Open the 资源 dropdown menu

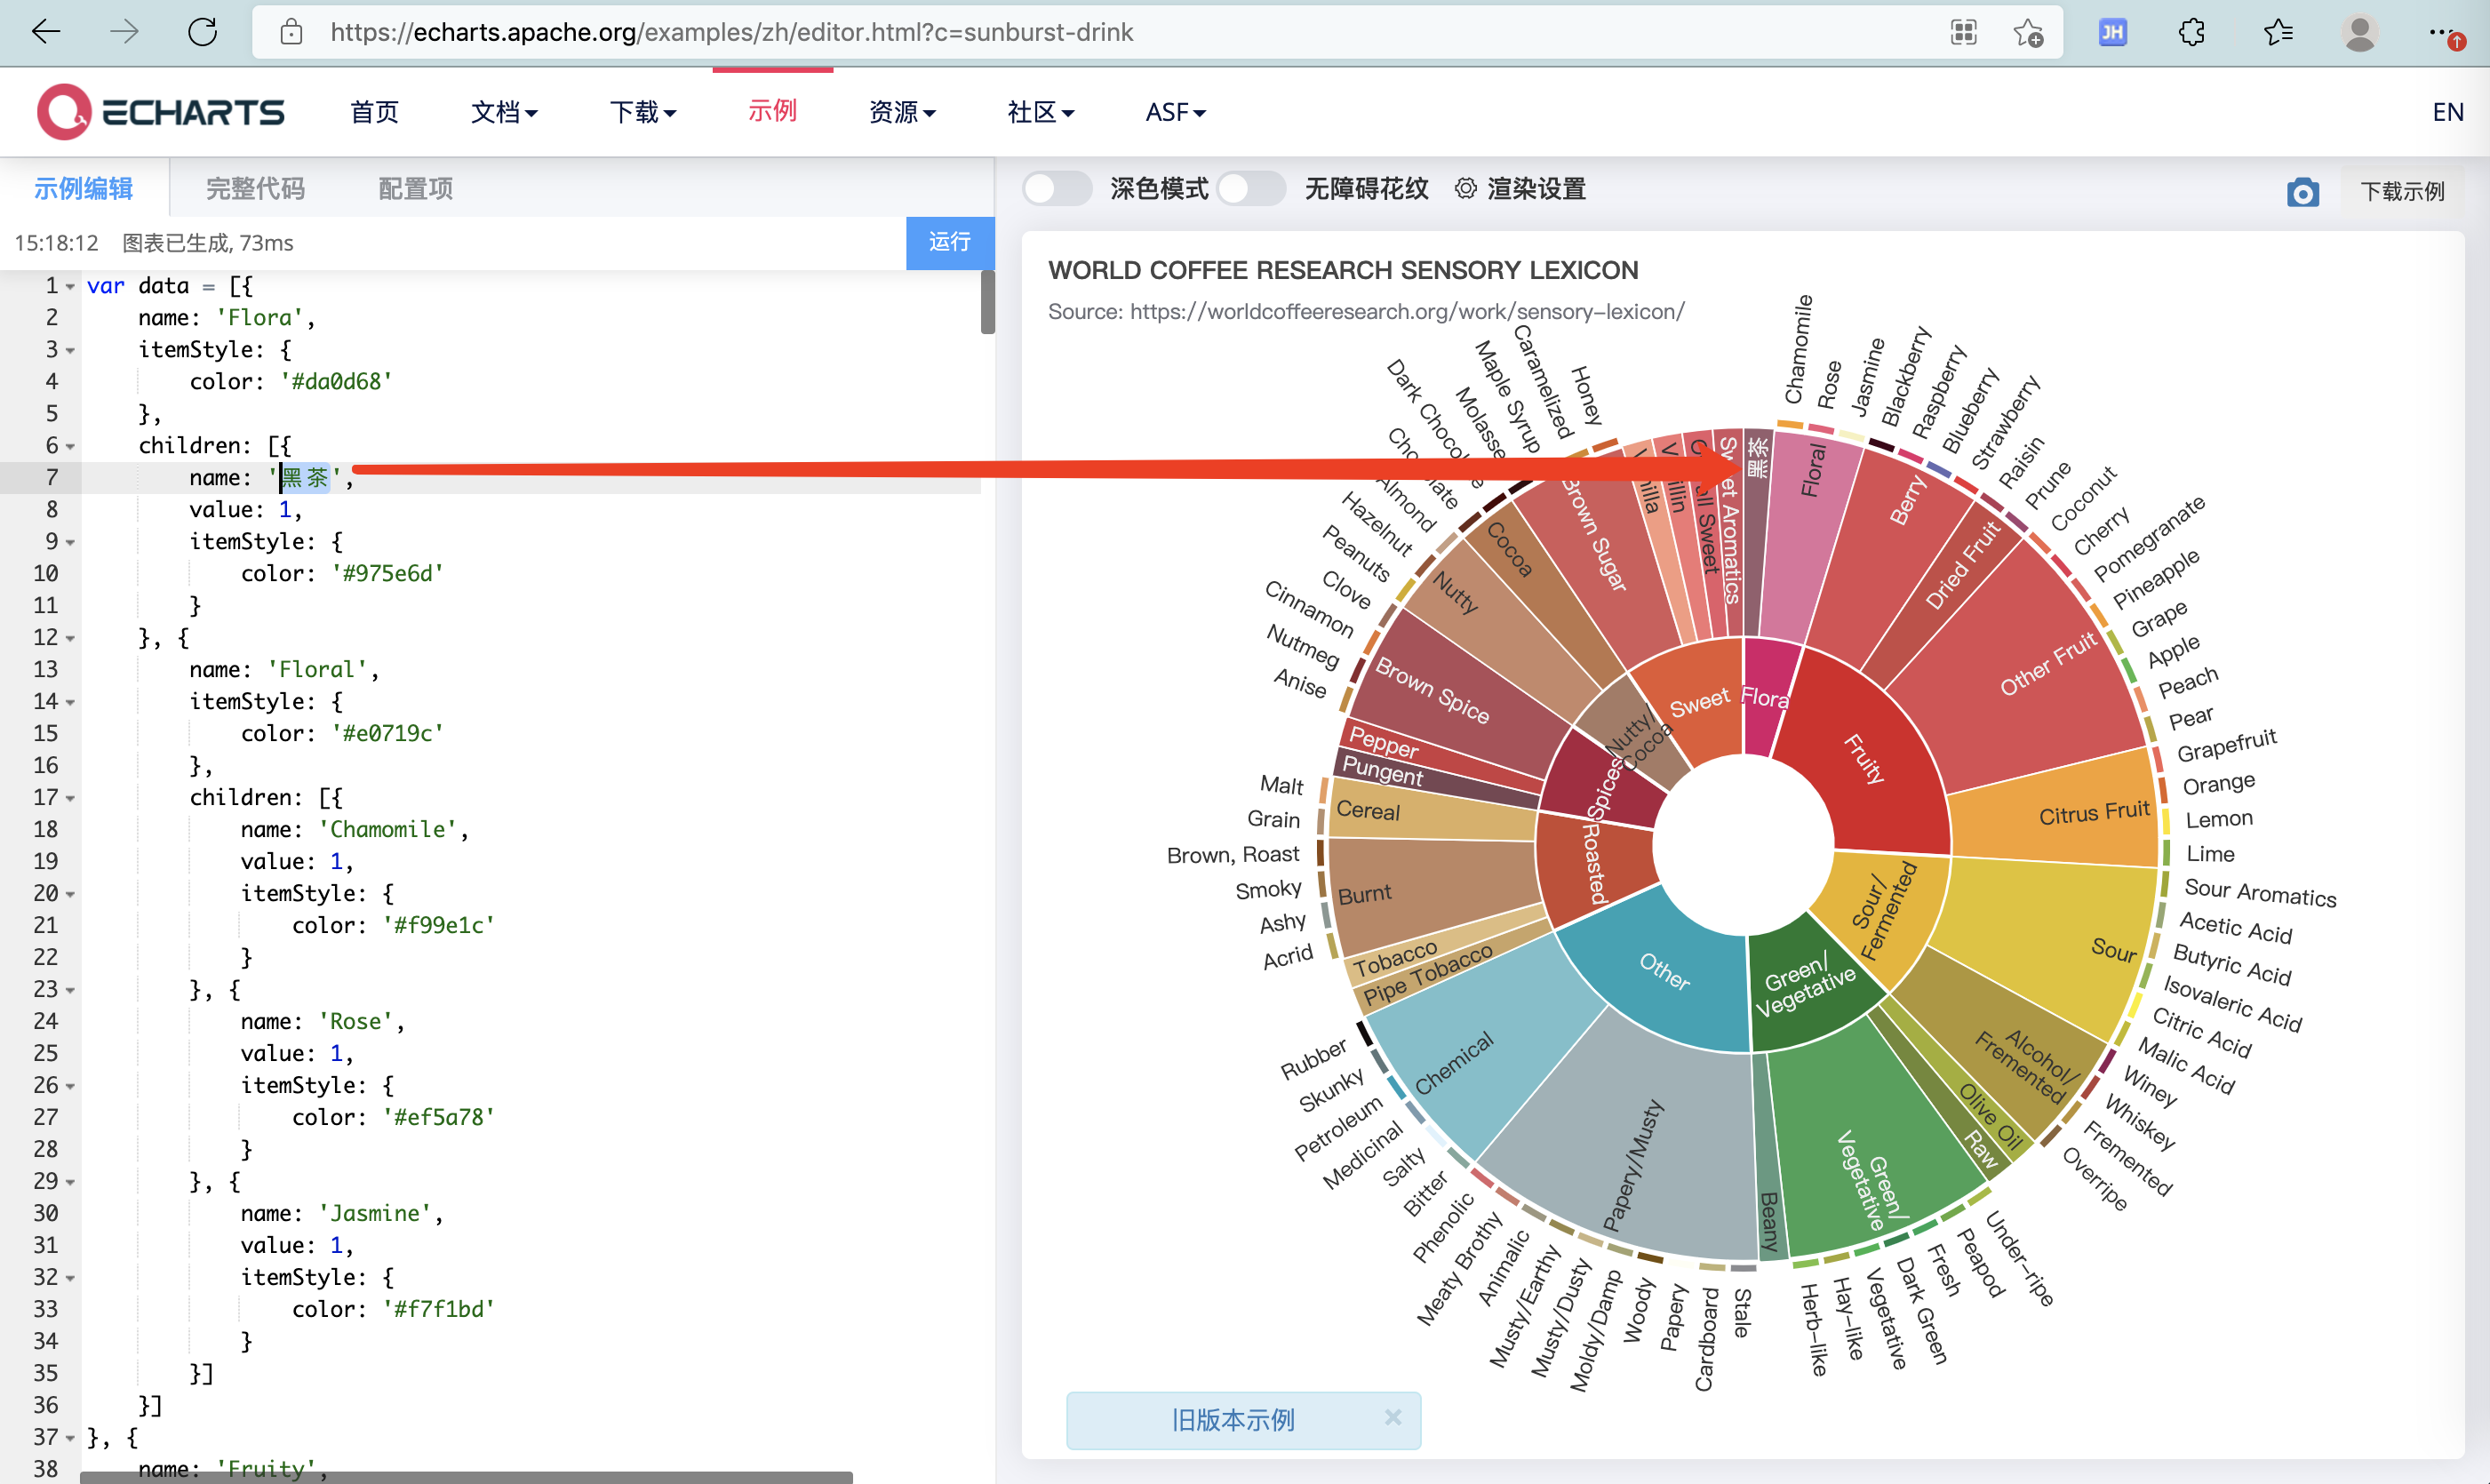[x=902, y=112]
